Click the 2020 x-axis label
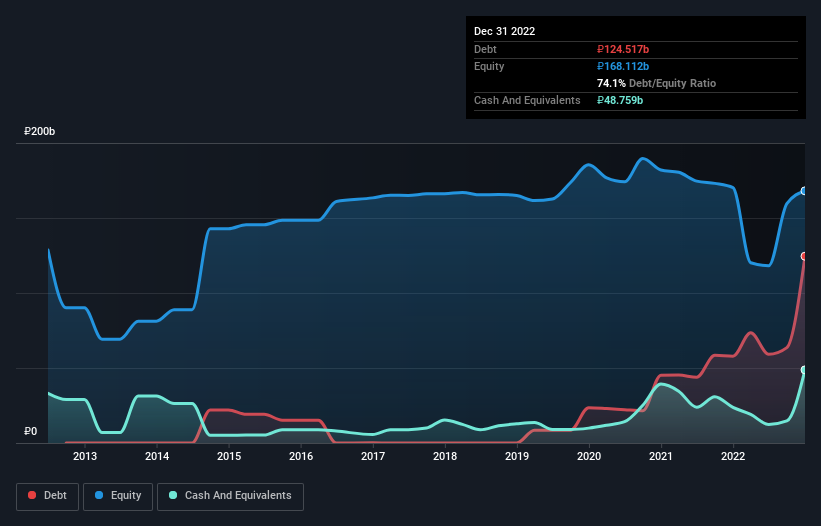This screenshot has height=526, width=821. click(589, 456)
